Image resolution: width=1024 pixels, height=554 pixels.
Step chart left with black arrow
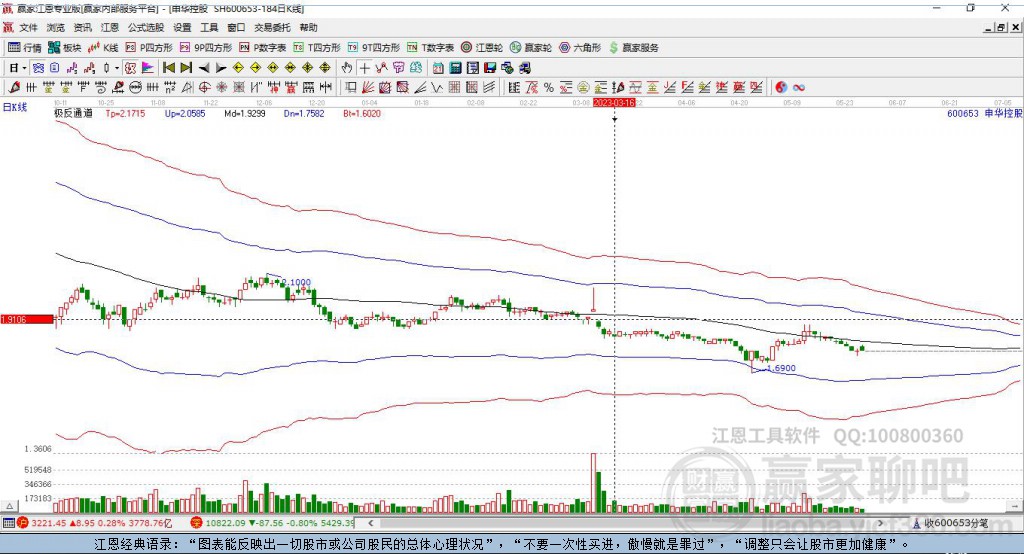204,68
